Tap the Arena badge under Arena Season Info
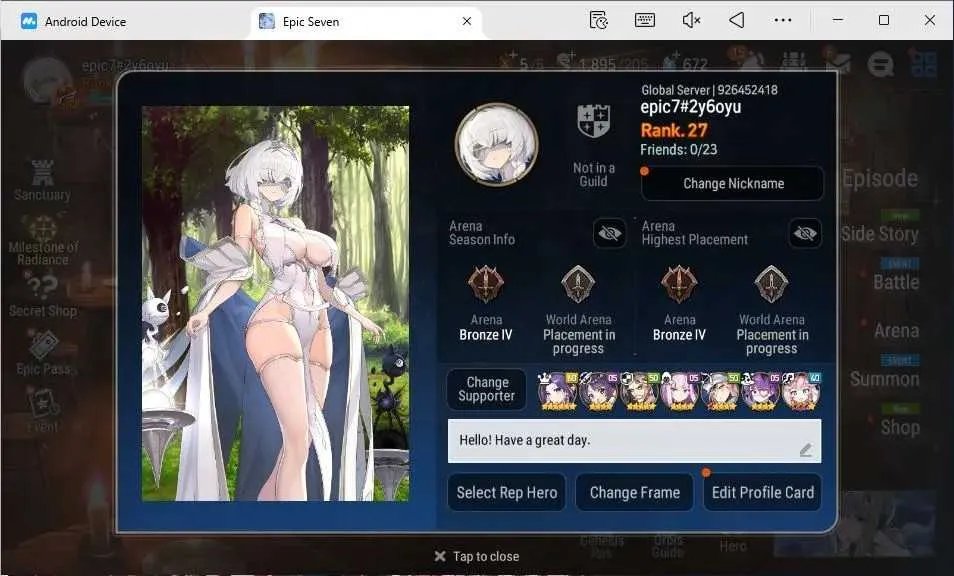 click(486, 283)
